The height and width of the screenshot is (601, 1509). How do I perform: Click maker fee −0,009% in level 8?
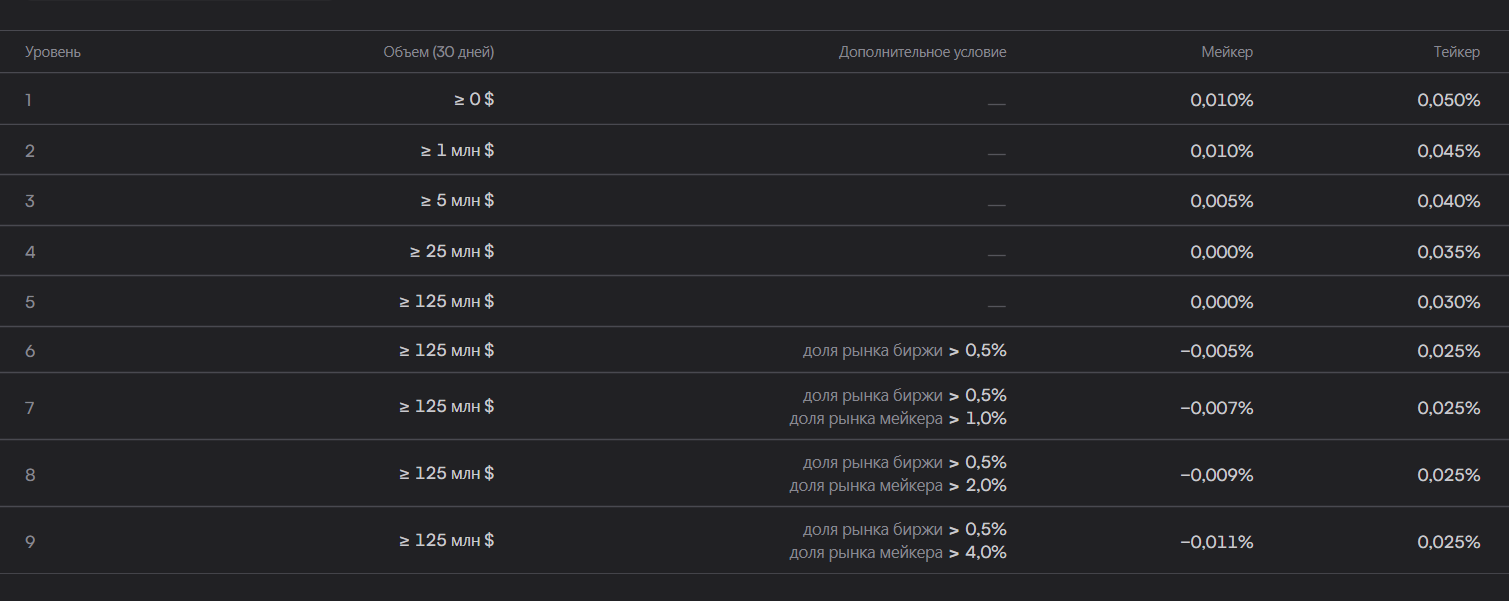1217,475
